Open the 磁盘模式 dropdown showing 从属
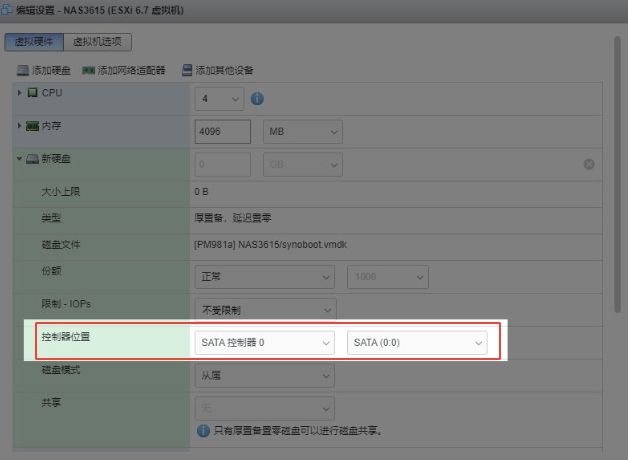The image size is (628, 460). point(265,376)
